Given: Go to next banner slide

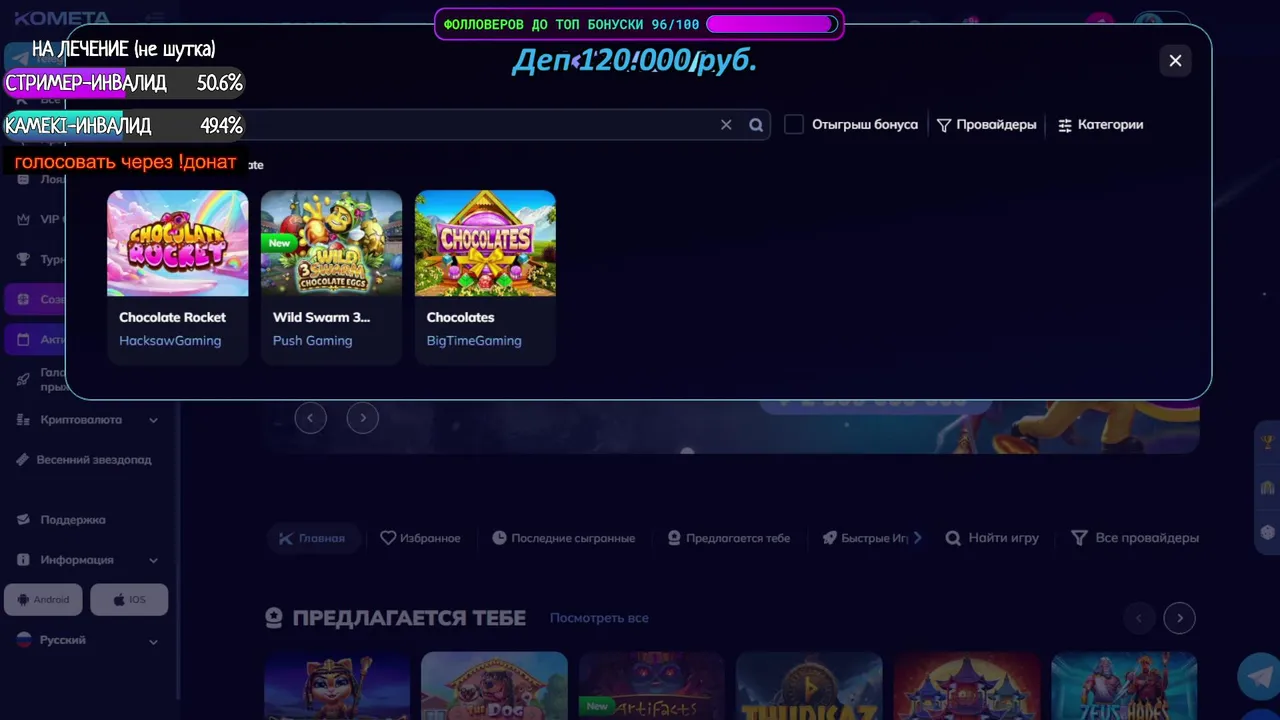Looking at the screenshot, I should click(363, 418).
